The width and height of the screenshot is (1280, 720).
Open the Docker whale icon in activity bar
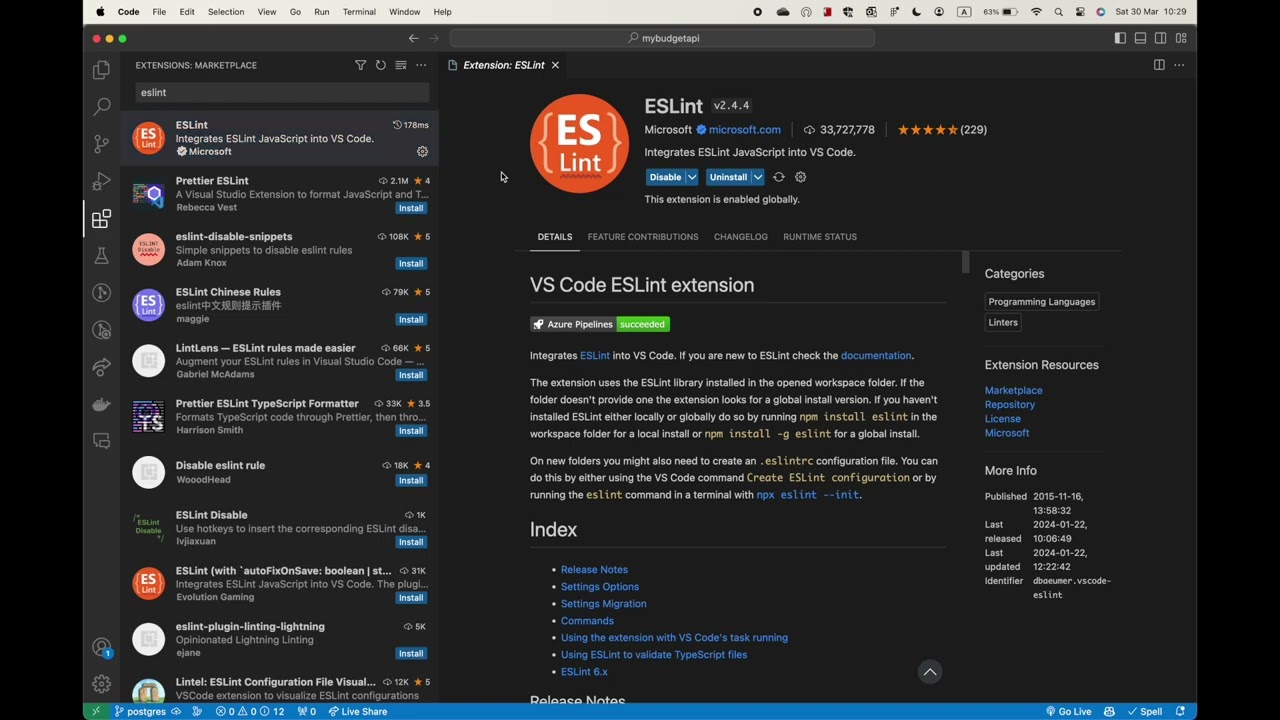[101, 404]
